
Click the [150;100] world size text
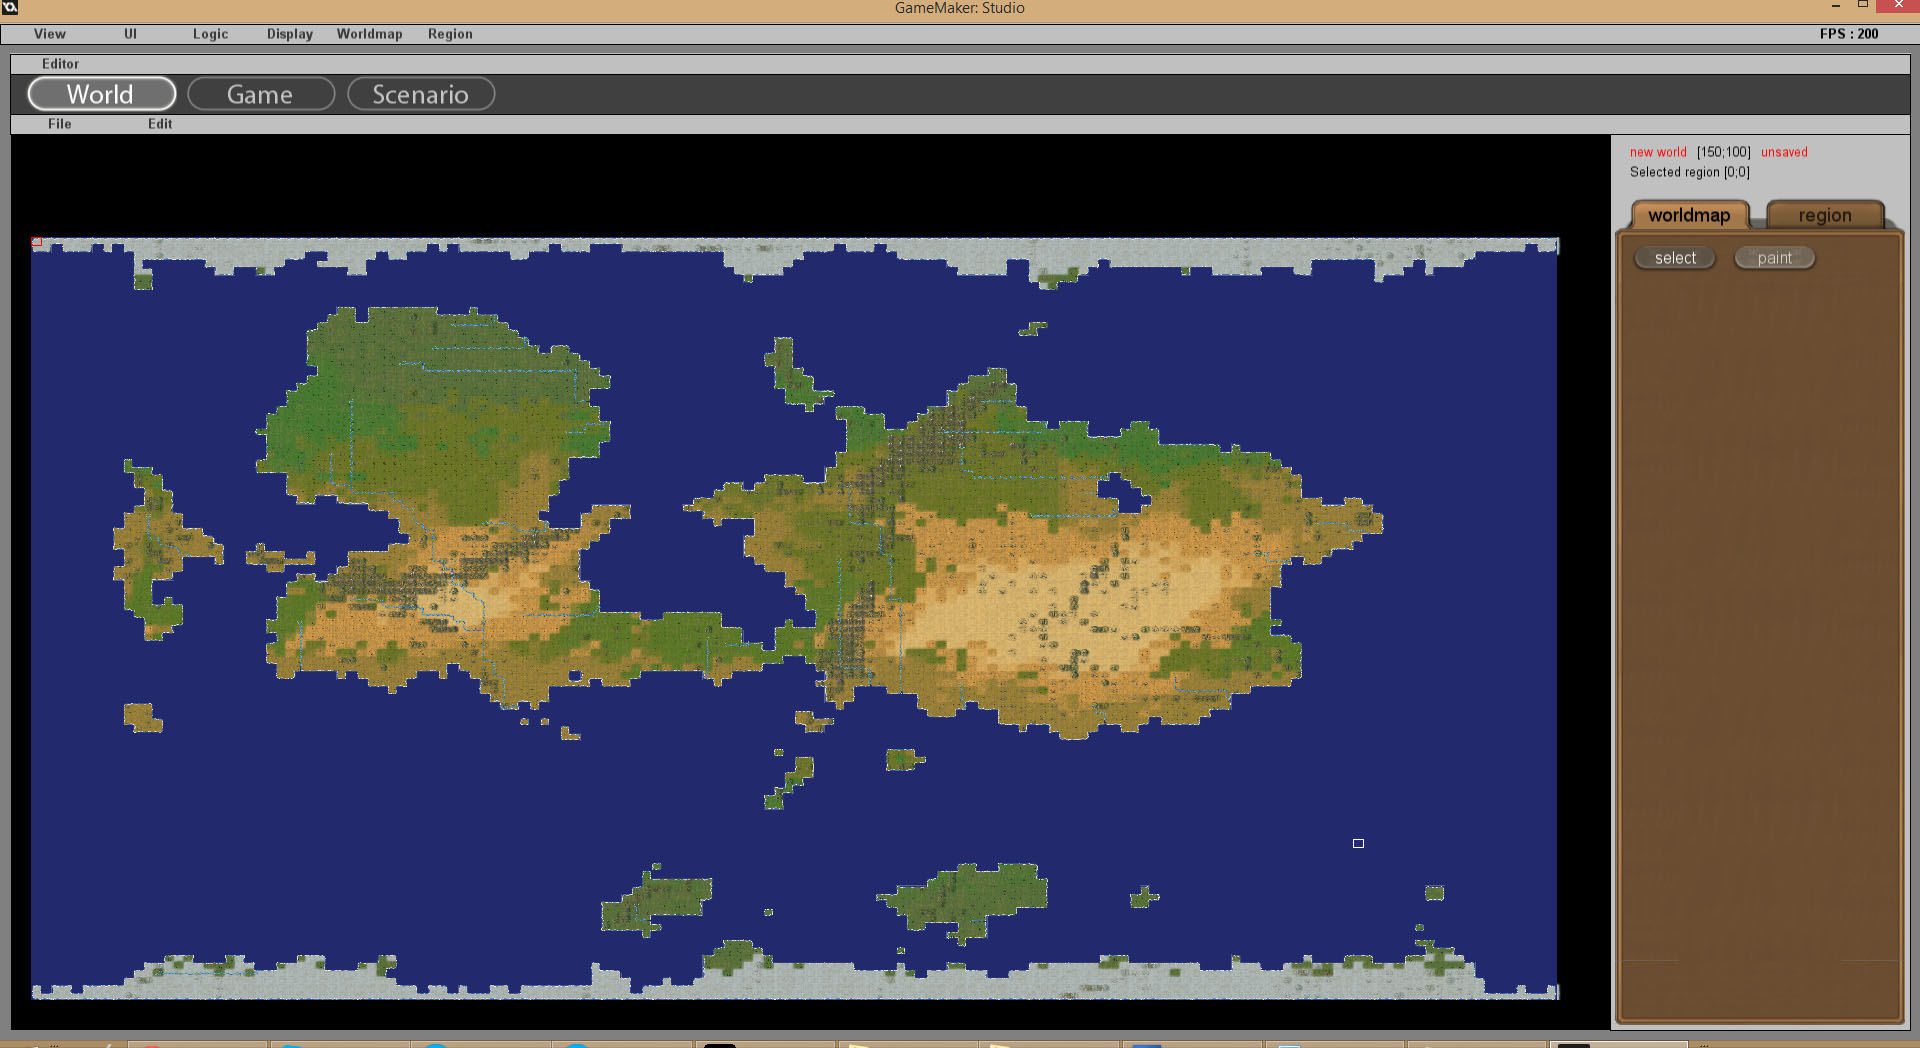coord(1724,152)
